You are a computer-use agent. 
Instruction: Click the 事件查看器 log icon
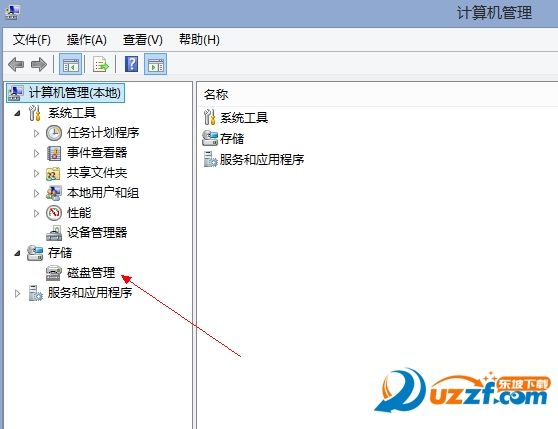[x=54, y=153]
